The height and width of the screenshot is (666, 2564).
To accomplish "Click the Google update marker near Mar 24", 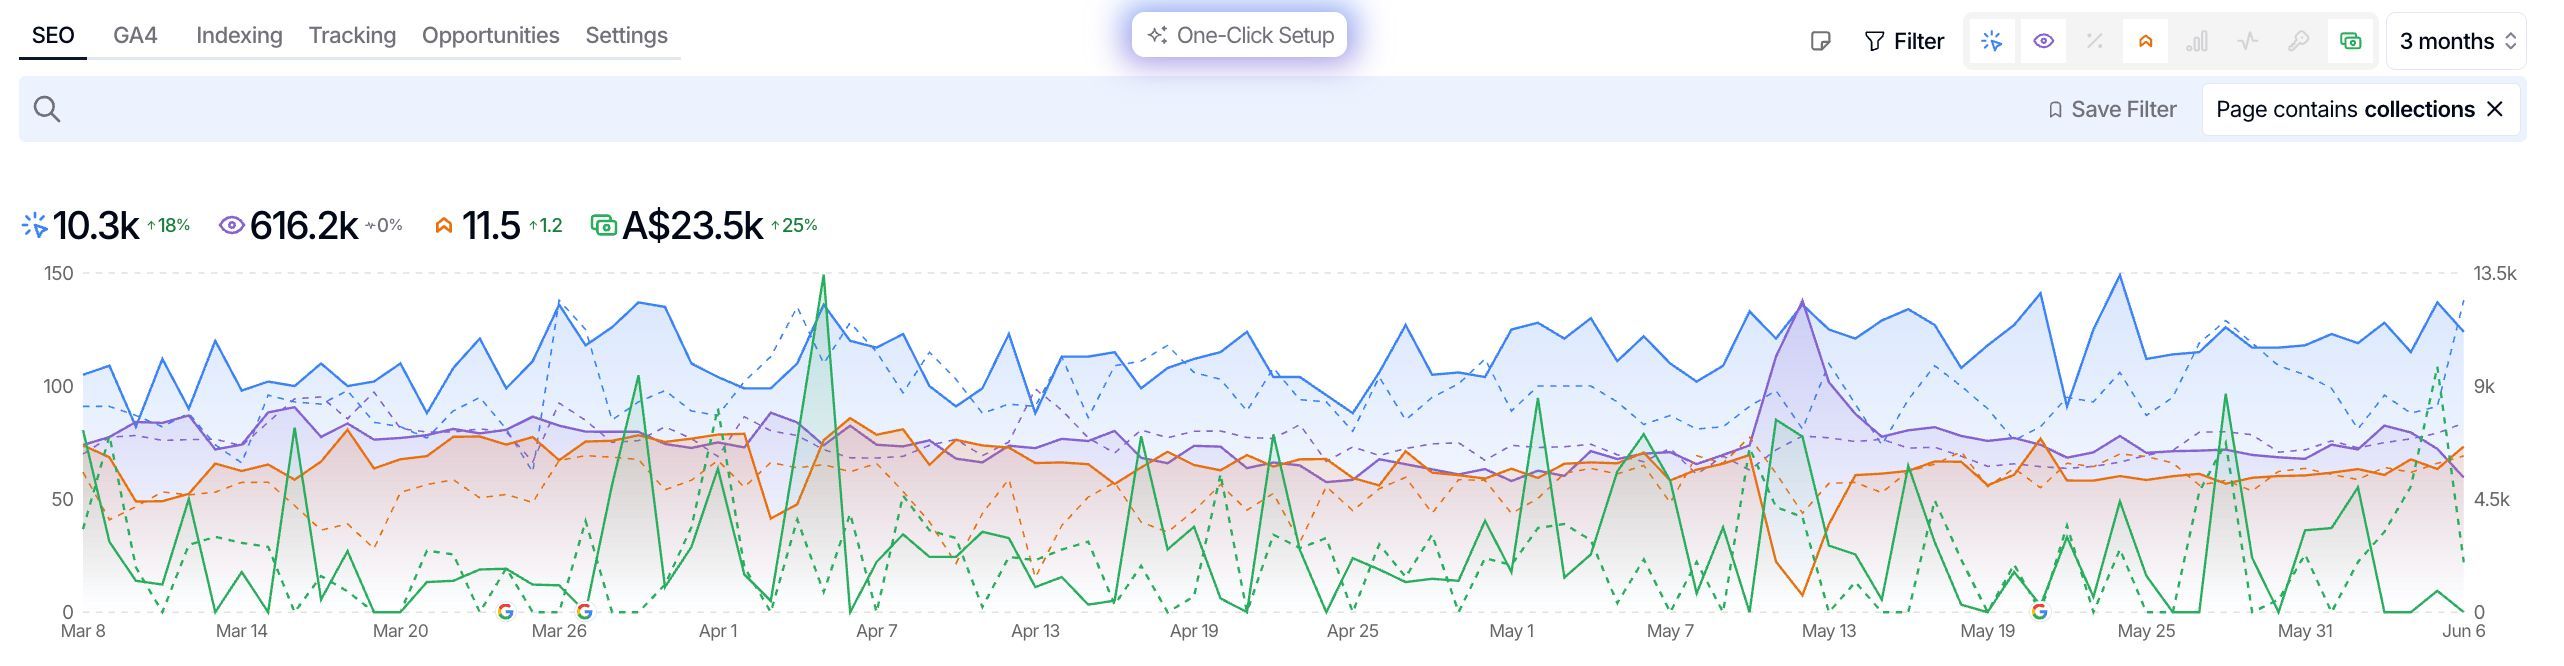I will pos(505,611).
